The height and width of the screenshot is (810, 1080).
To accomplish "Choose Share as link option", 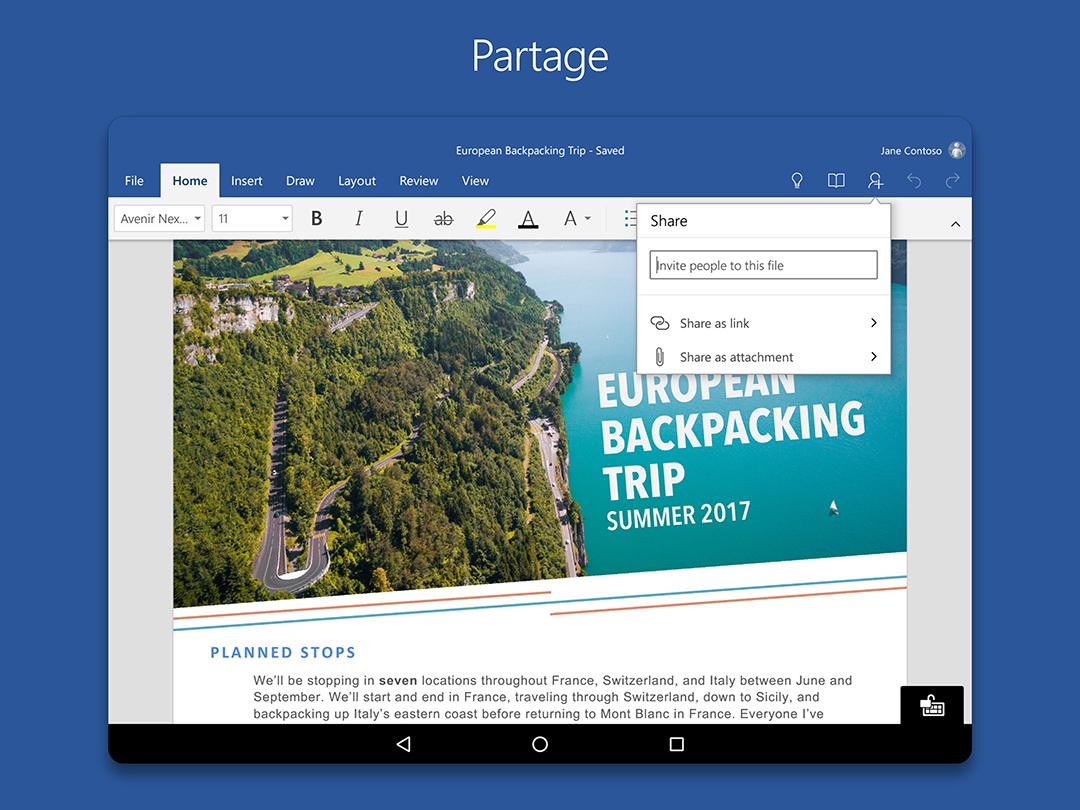I will click(x=714, y=323).
